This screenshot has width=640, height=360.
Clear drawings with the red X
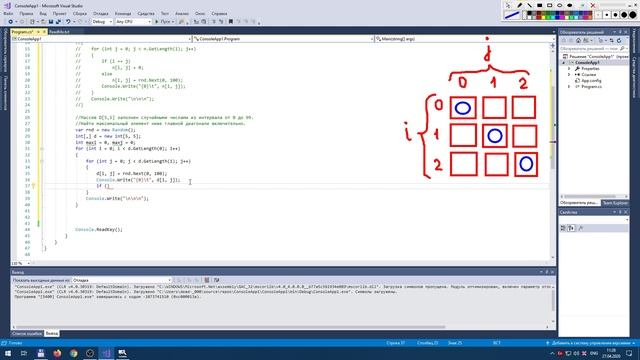pos(593,5)
